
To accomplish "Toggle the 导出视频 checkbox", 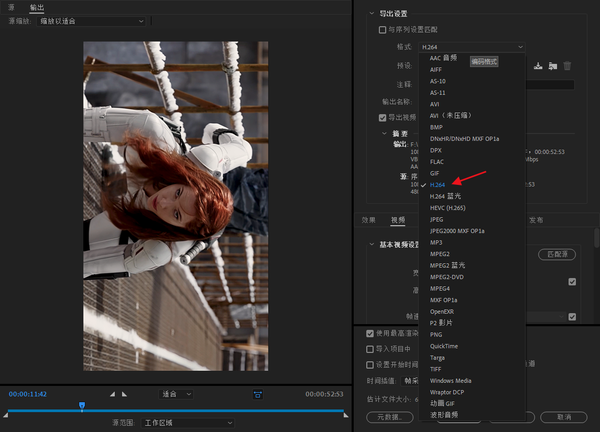I will [383, 117].
